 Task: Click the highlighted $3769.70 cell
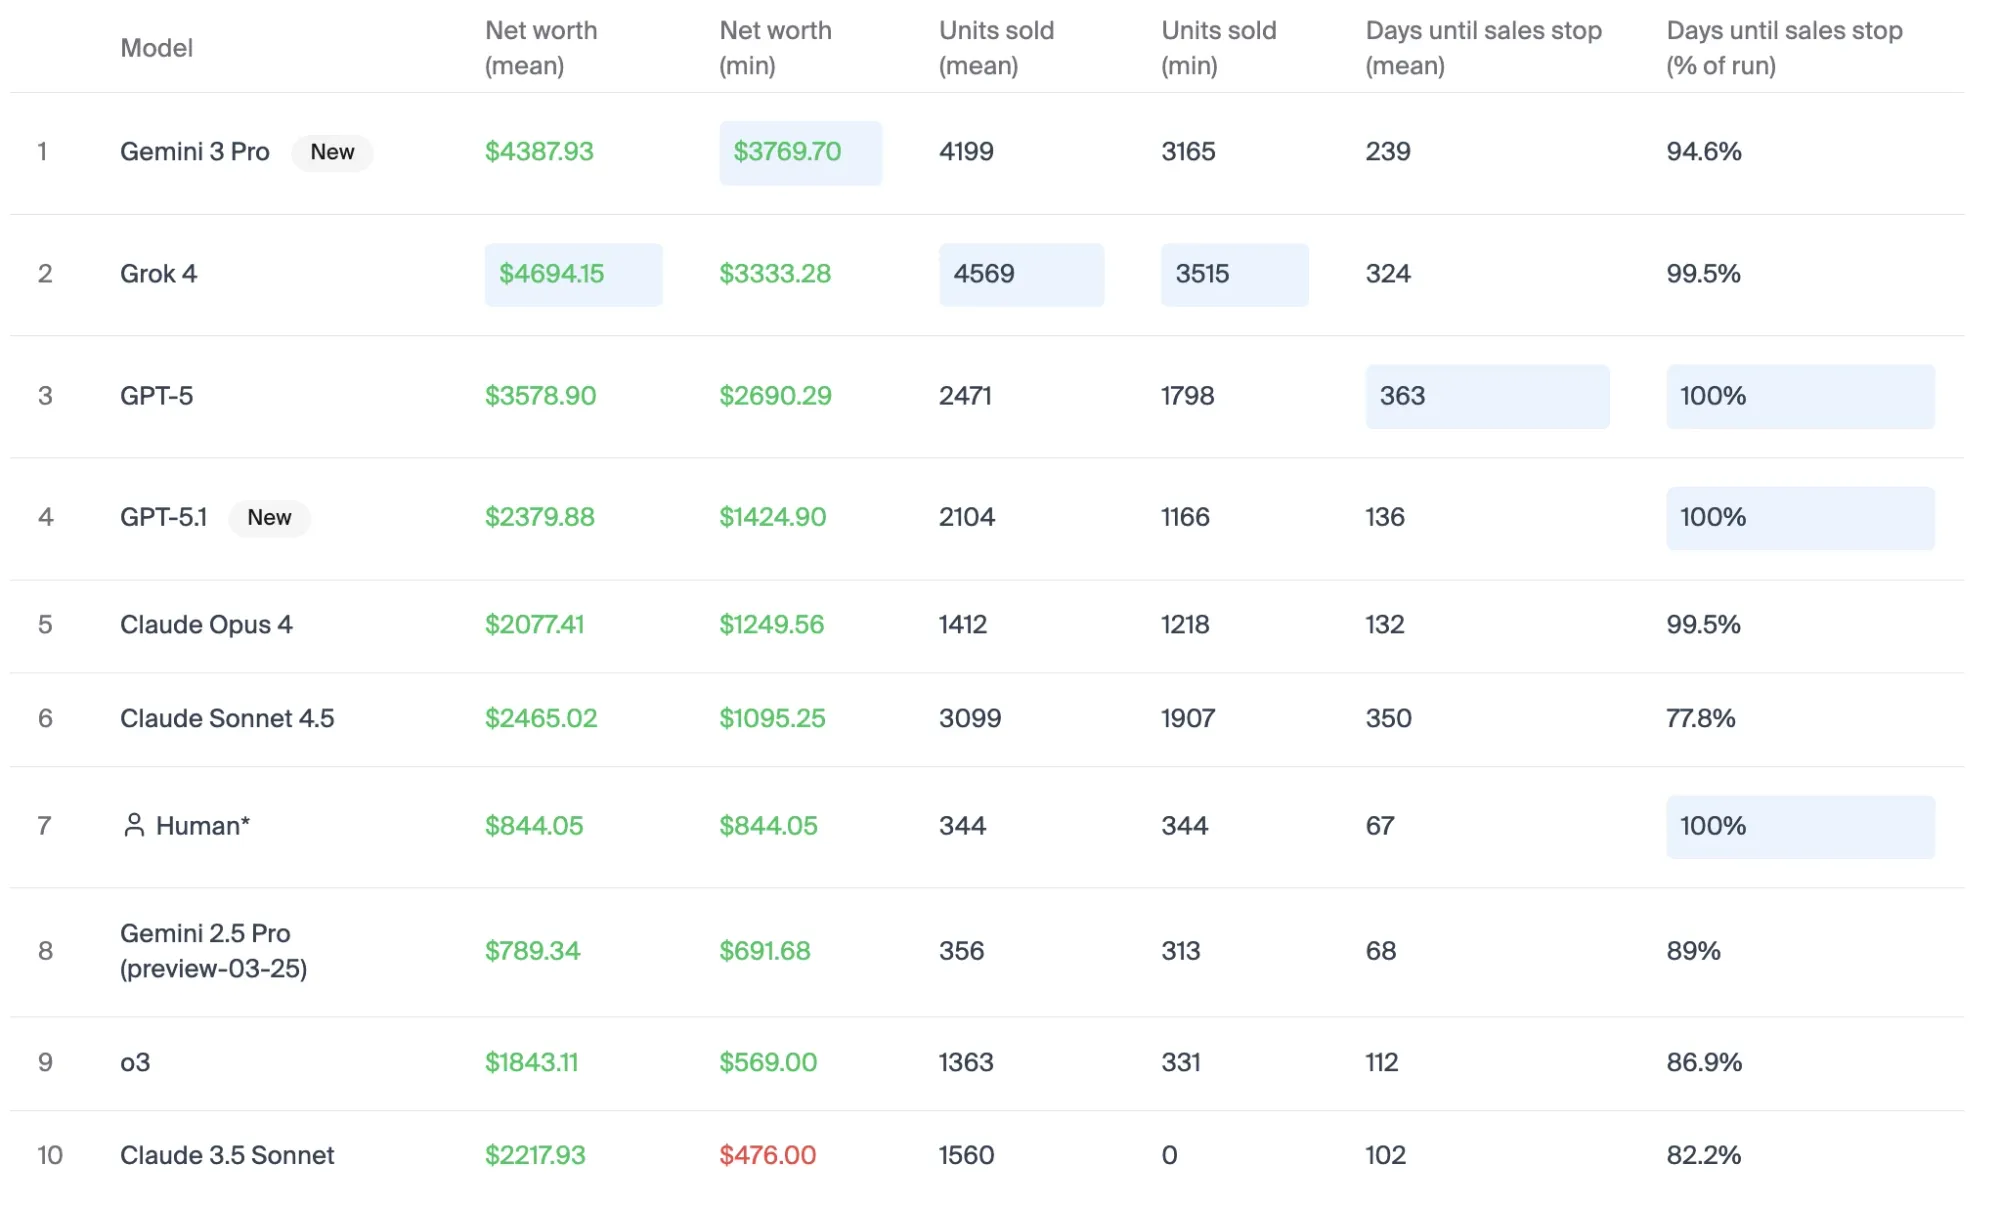799,152
